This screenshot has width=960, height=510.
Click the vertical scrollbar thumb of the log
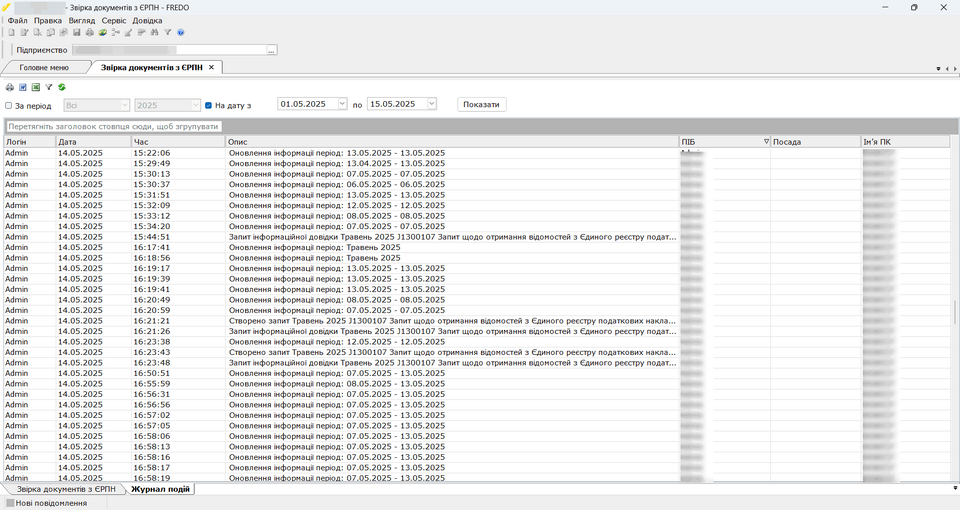pyautogui.click(x=955, y=313)
